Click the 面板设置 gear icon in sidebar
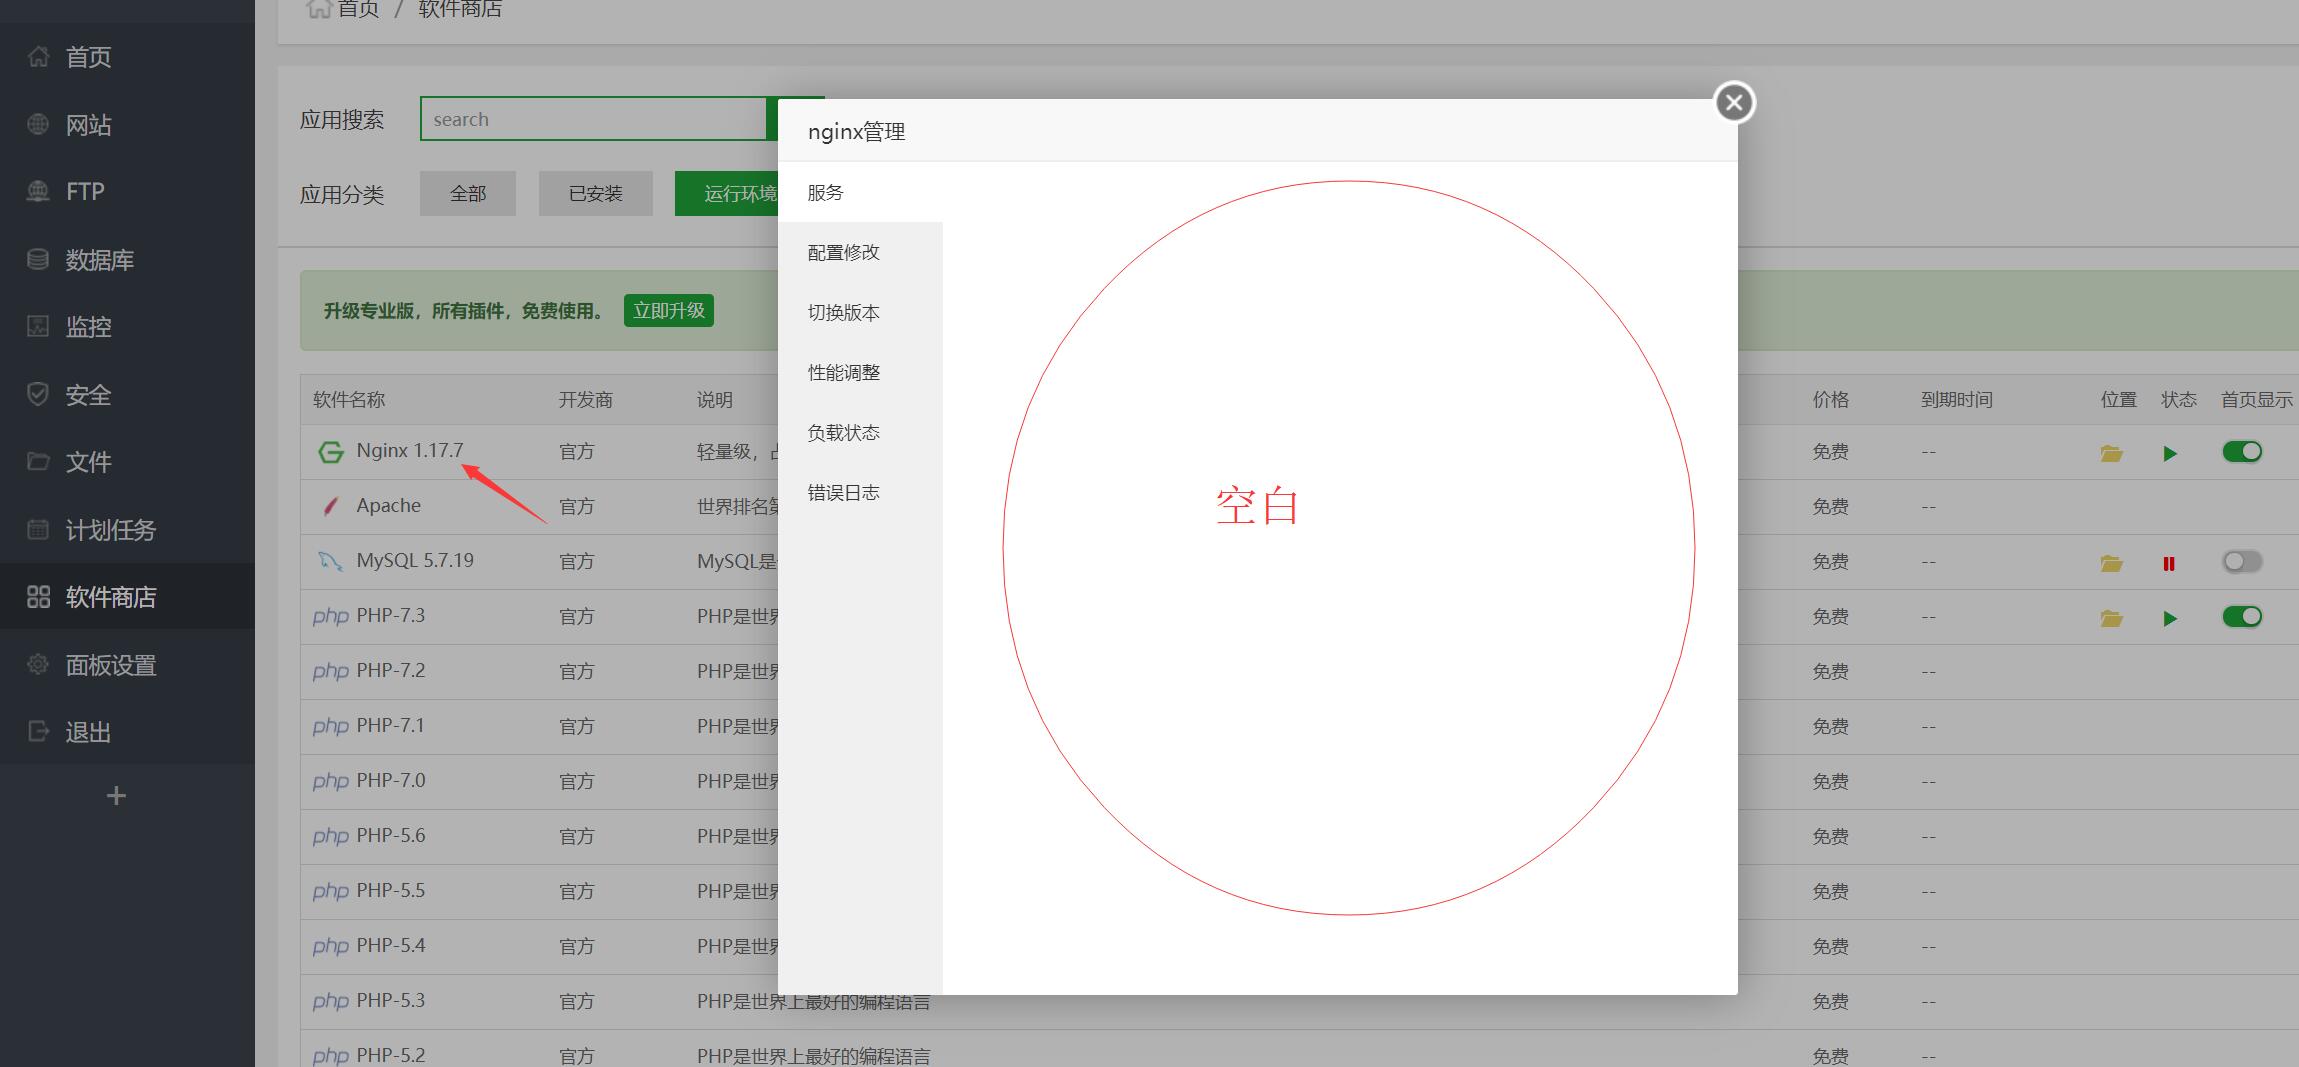 tap(38, 665)
